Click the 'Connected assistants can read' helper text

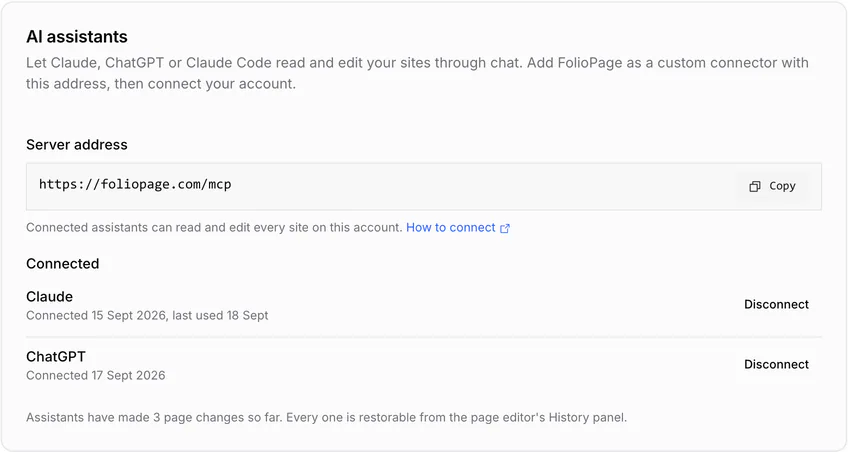pyautogui.click(x=214, y=228)
